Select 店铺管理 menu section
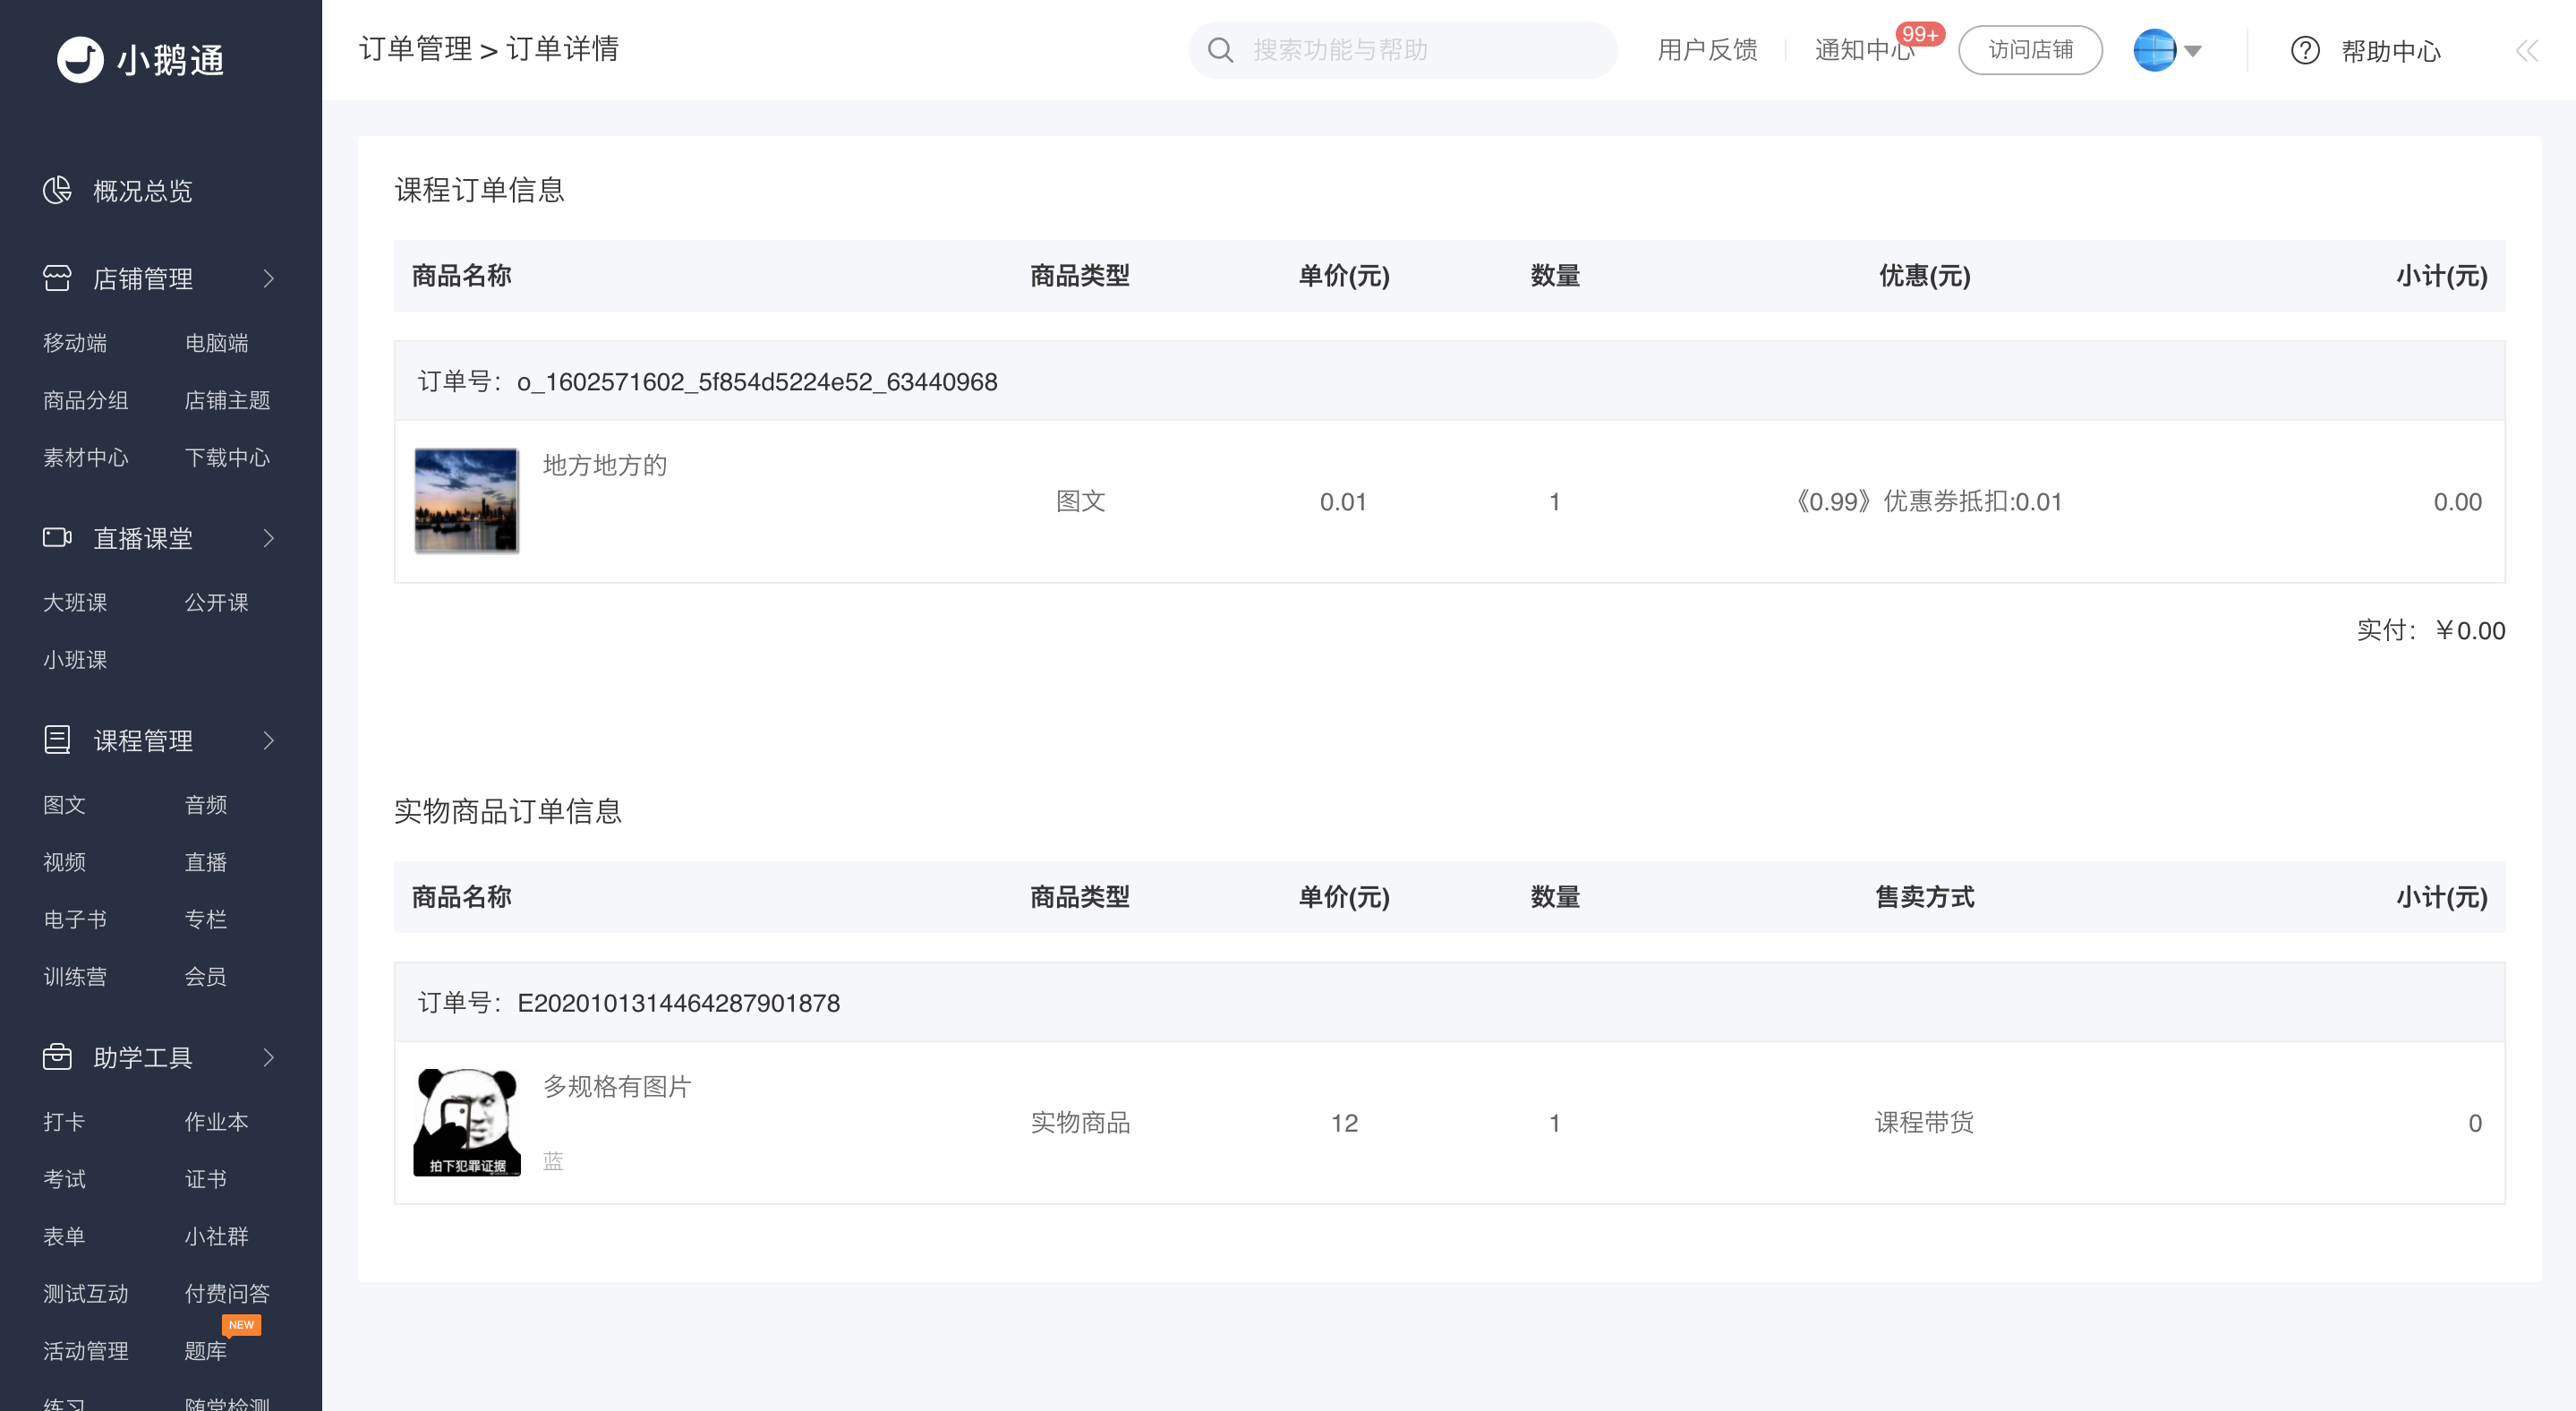The height and width of the screenshot is (1411, 2576). point(143,278)
